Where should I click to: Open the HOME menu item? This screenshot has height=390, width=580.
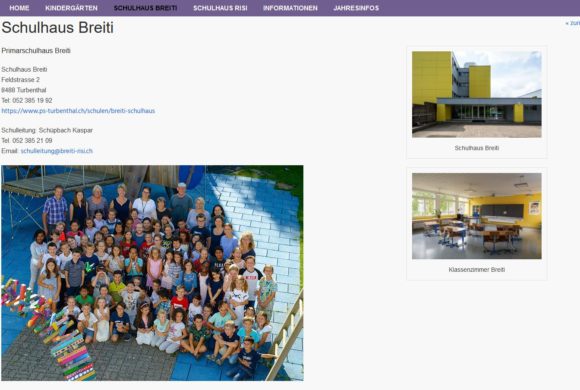(19, 8)
